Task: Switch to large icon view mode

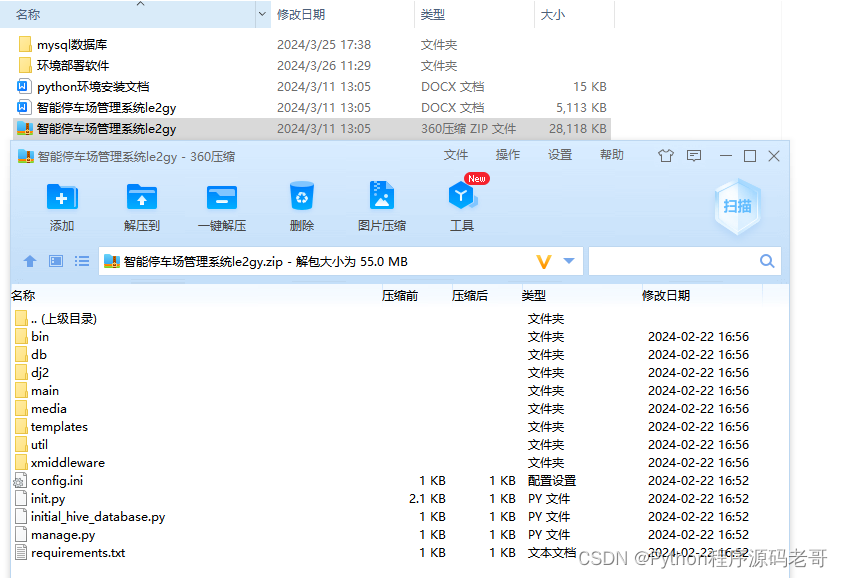Action: (x=56, y=261)
